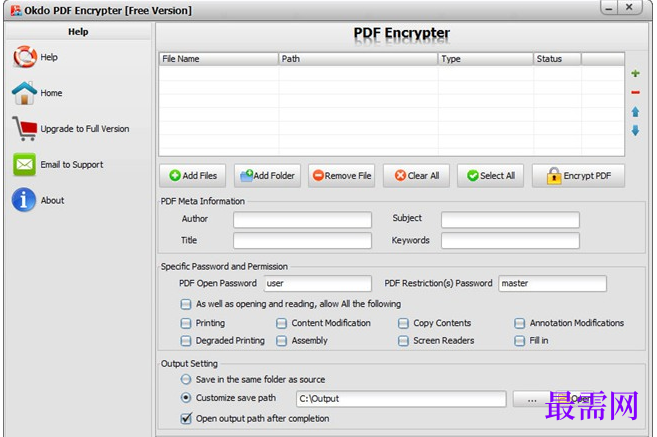Minimize the Okdo PDF Encrypter window
Screen dimensions: 657x437
[x=610, y=8]
